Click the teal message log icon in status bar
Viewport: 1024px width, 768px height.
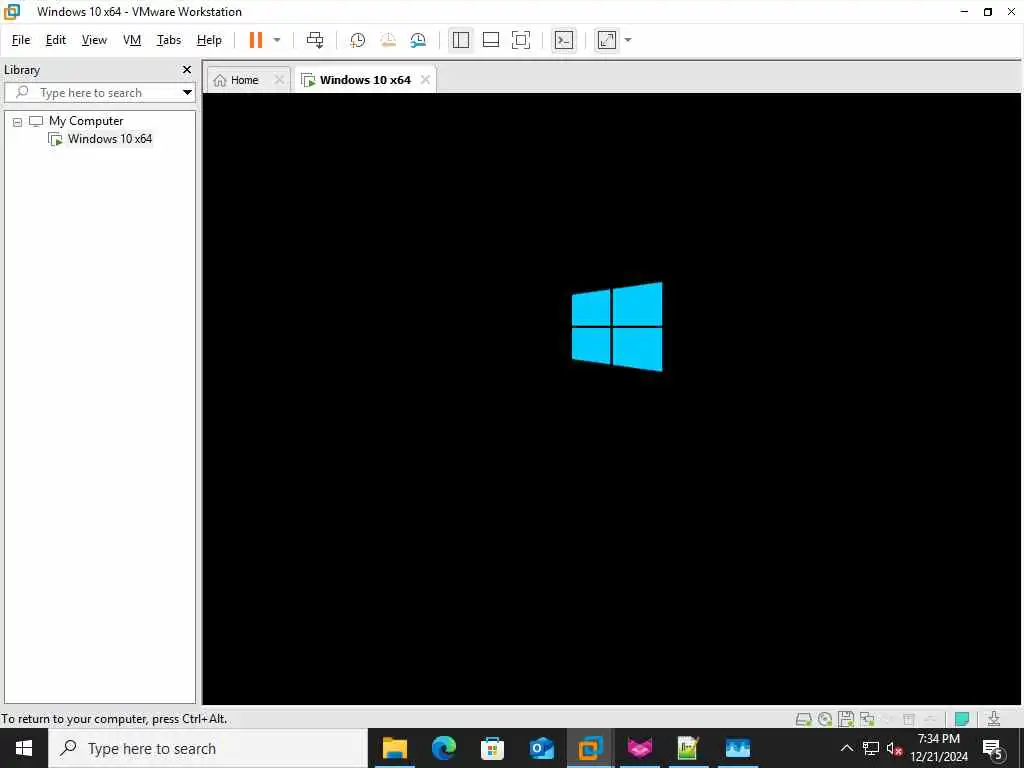pyautogui.click(x=962, y=719)
